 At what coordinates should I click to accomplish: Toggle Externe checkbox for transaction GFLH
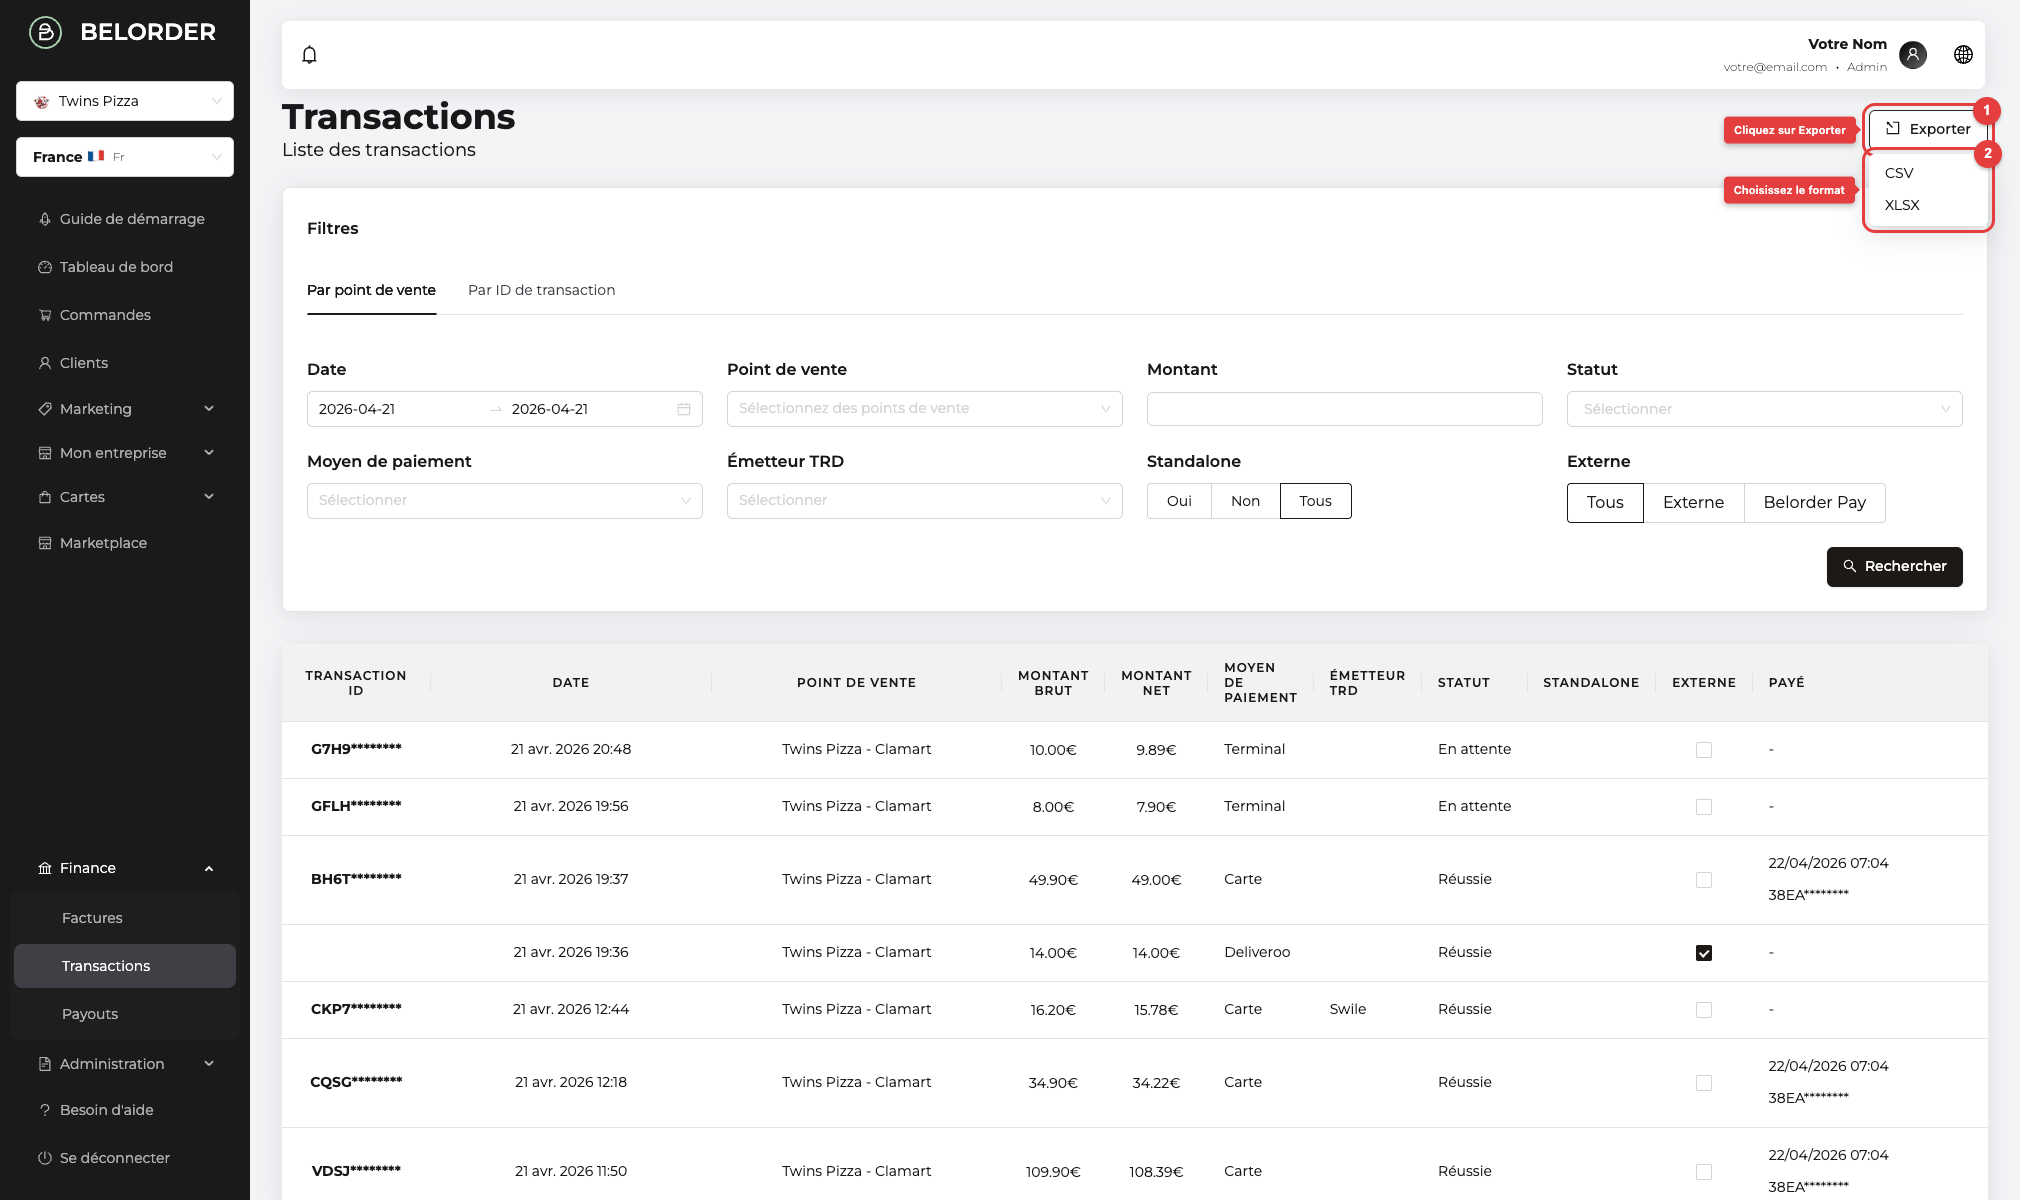[1704, 807]
